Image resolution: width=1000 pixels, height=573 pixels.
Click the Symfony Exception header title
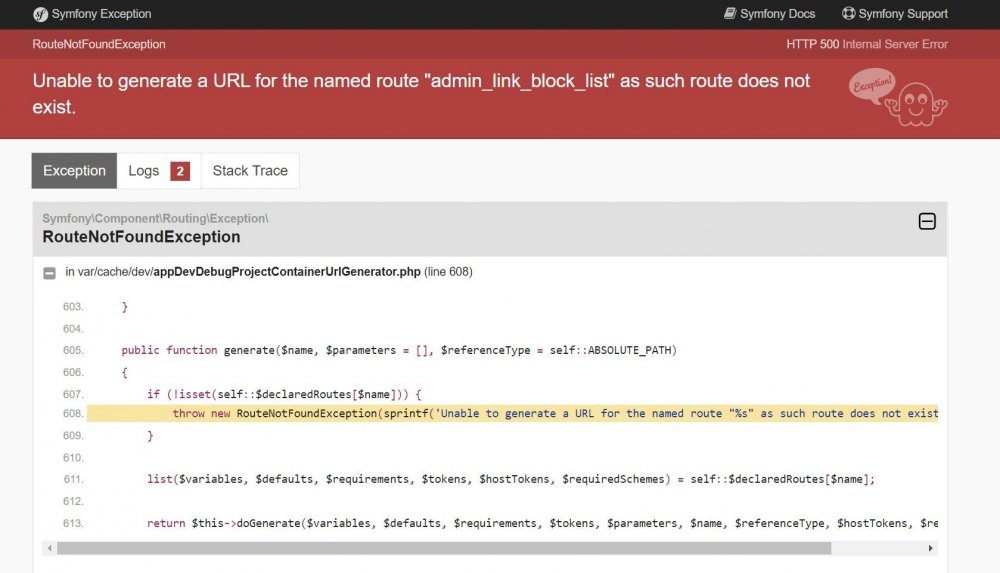point(103,14)
